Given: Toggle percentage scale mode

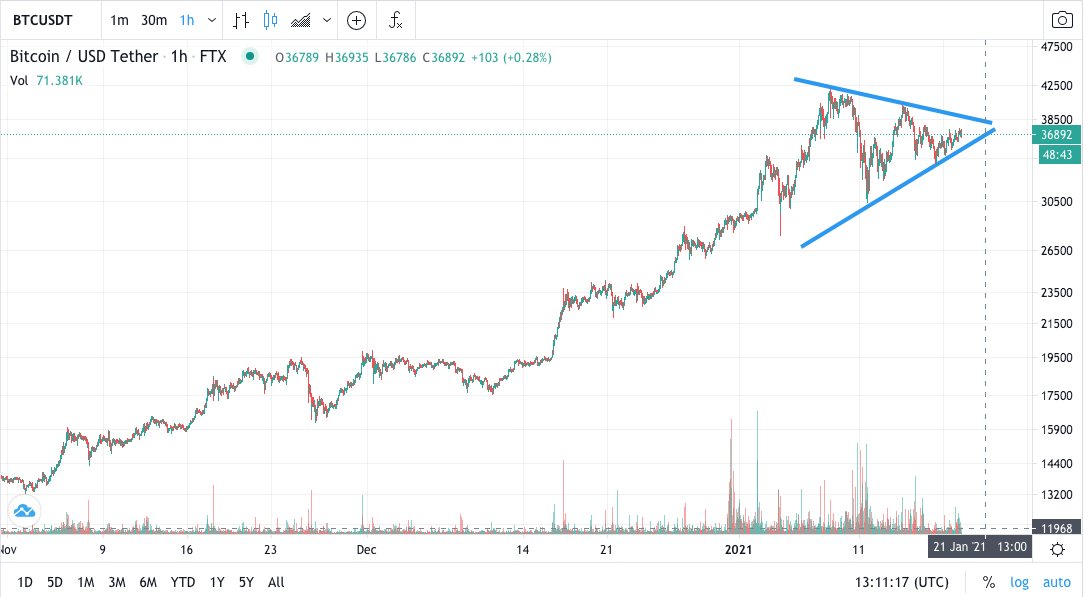Looking at the screenshot, I should (988, 582).
